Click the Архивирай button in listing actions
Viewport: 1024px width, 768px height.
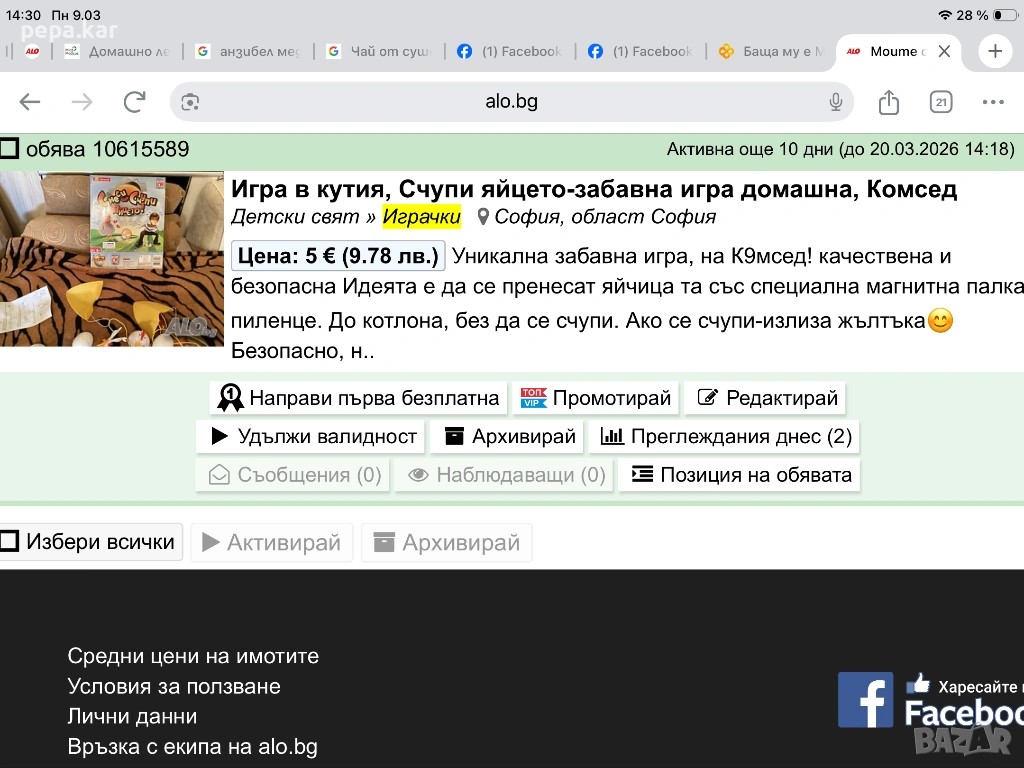click(x=507, y=436)
